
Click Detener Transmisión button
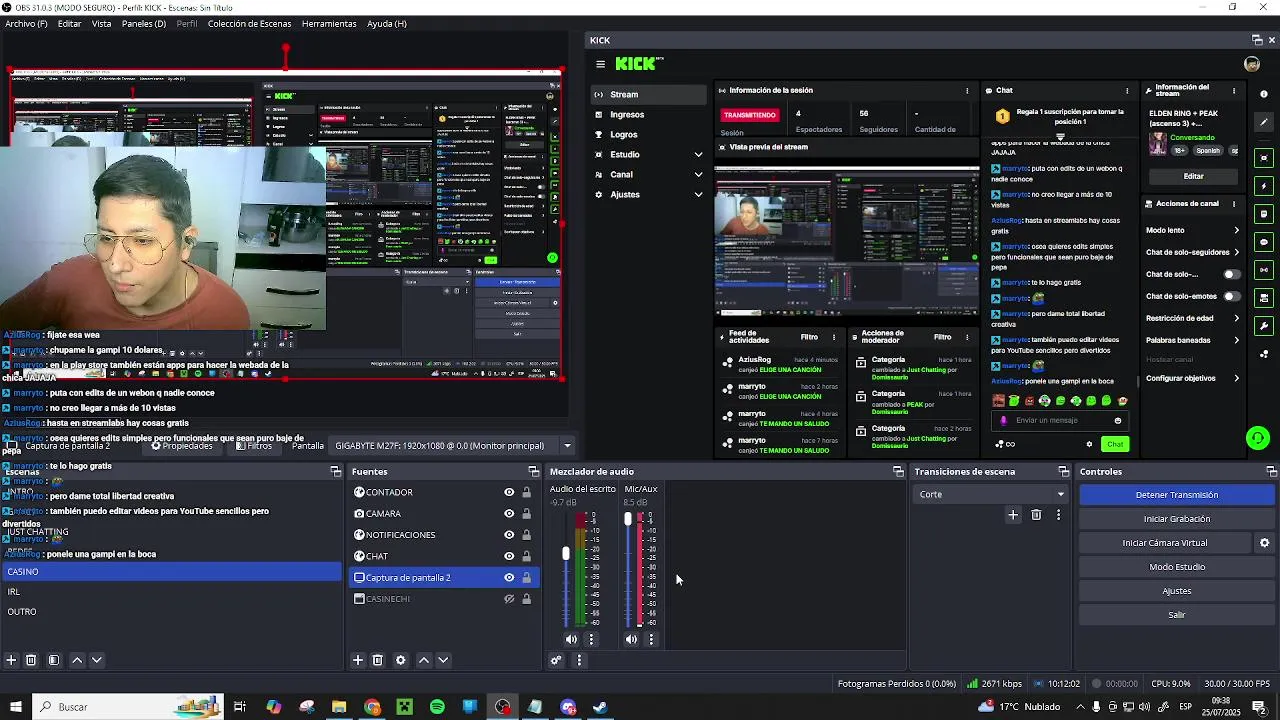pos(1177,495)
